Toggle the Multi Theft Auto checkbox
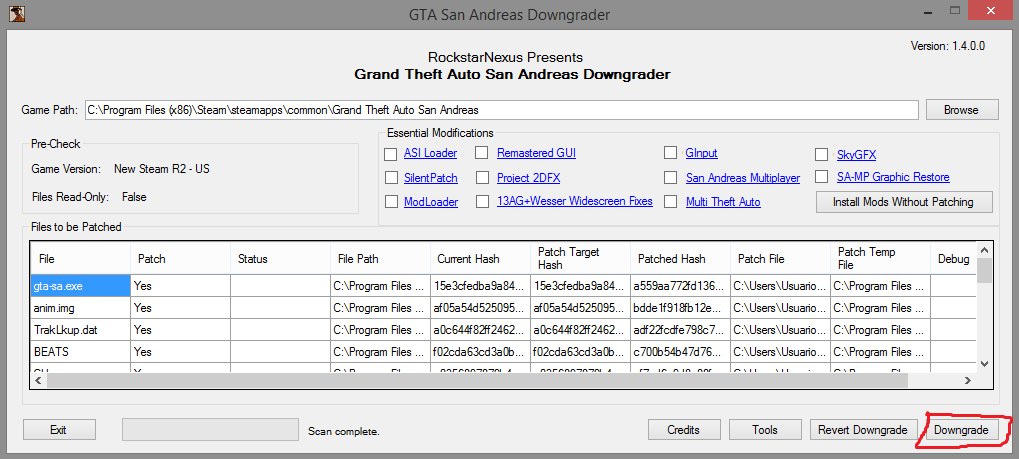This screenshot has width=1019, height=459. coord(670,202)
